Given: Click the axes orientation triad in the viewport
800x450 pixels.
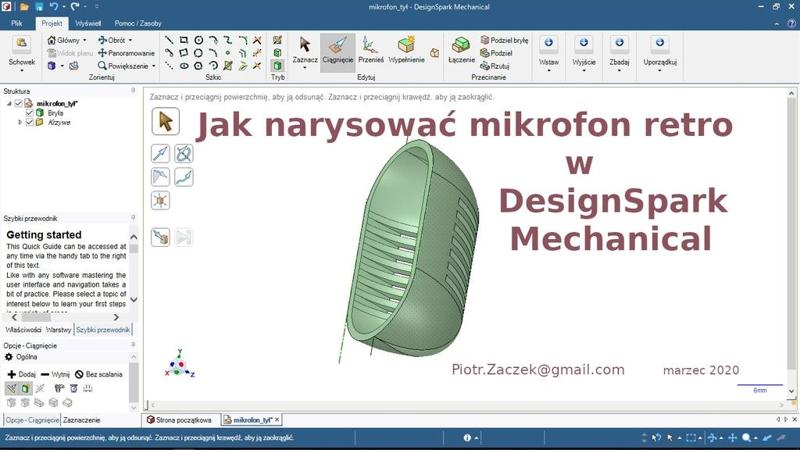Looking at the screenshot, I should [x=180, y=364].
